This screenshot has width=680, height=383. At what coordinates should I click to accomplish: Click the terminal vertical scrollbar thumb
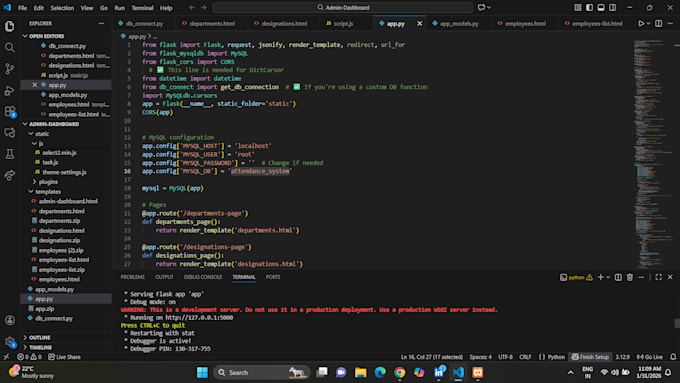coord(677,323)
